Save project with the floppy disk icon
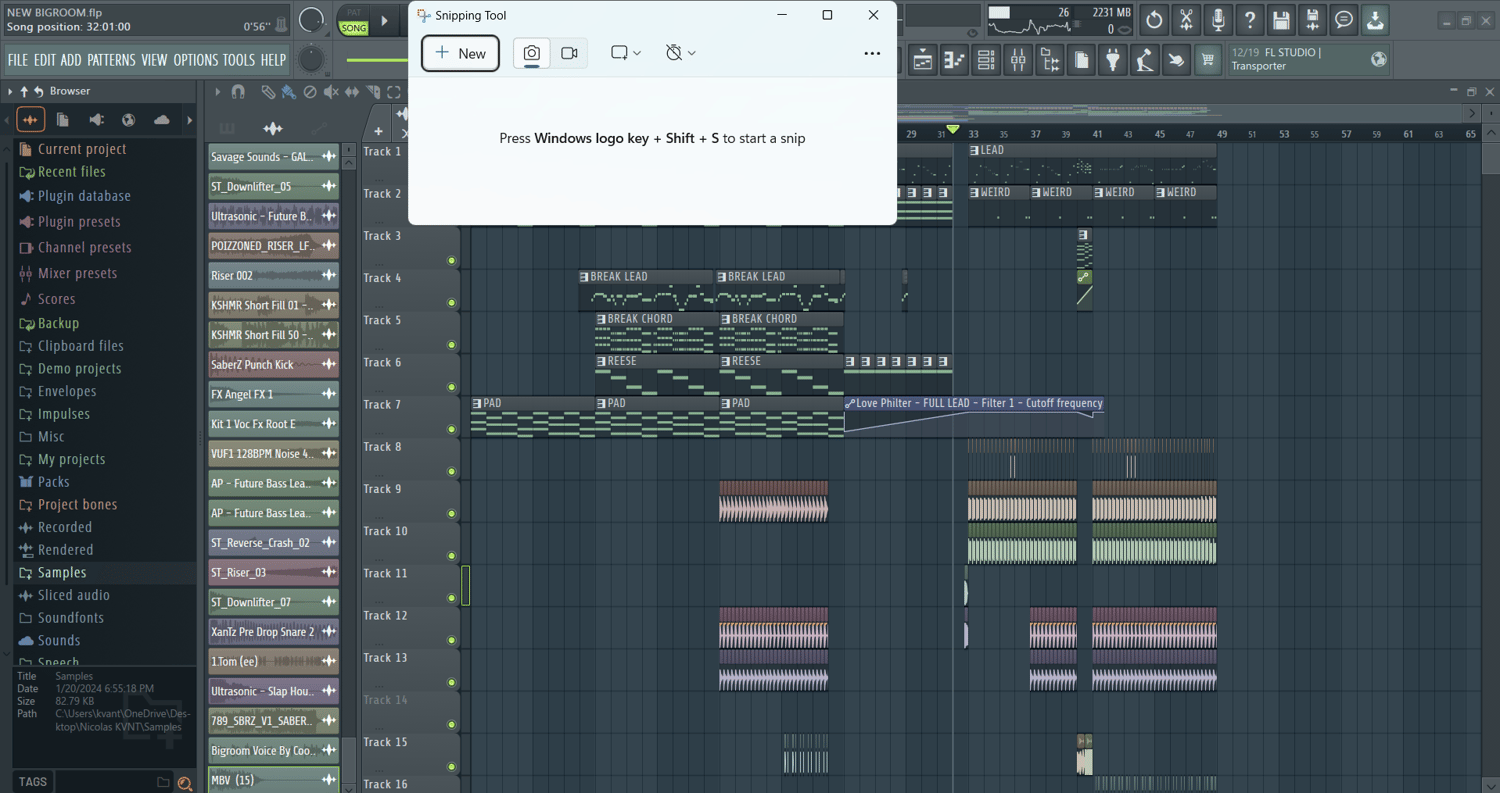1500x793 pixels. [1281, 20]
